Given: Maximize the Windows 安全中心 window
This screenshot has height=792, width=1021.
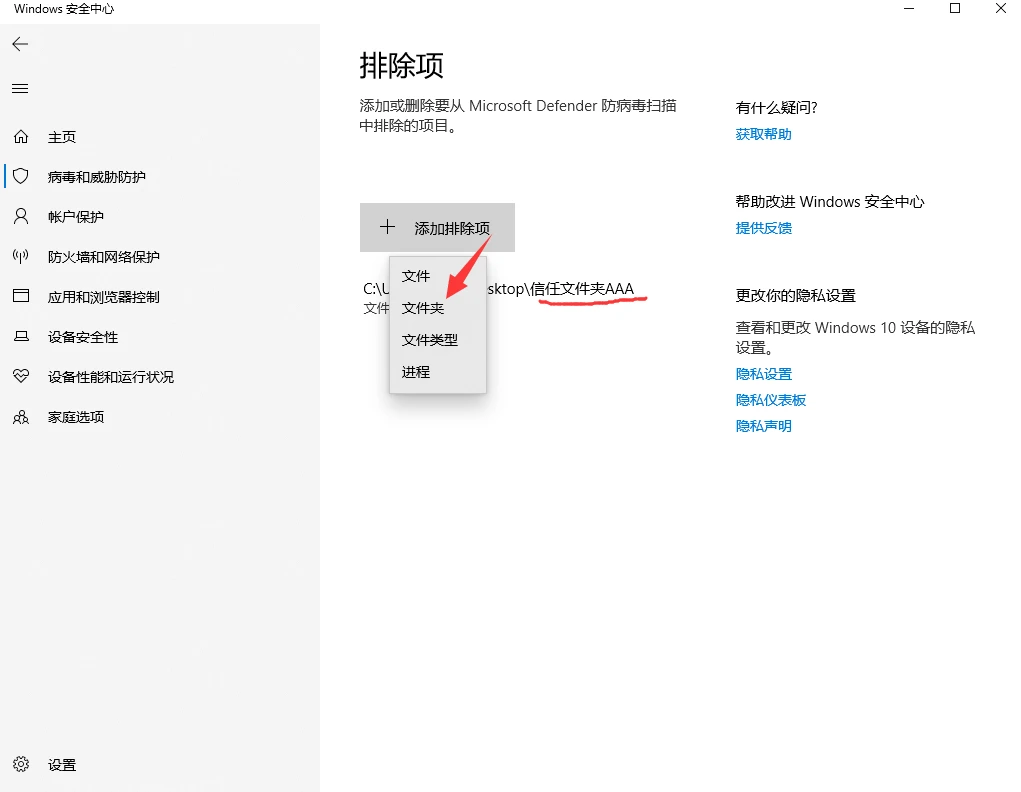Looking at the screenshot, I should tap(955, 8).
